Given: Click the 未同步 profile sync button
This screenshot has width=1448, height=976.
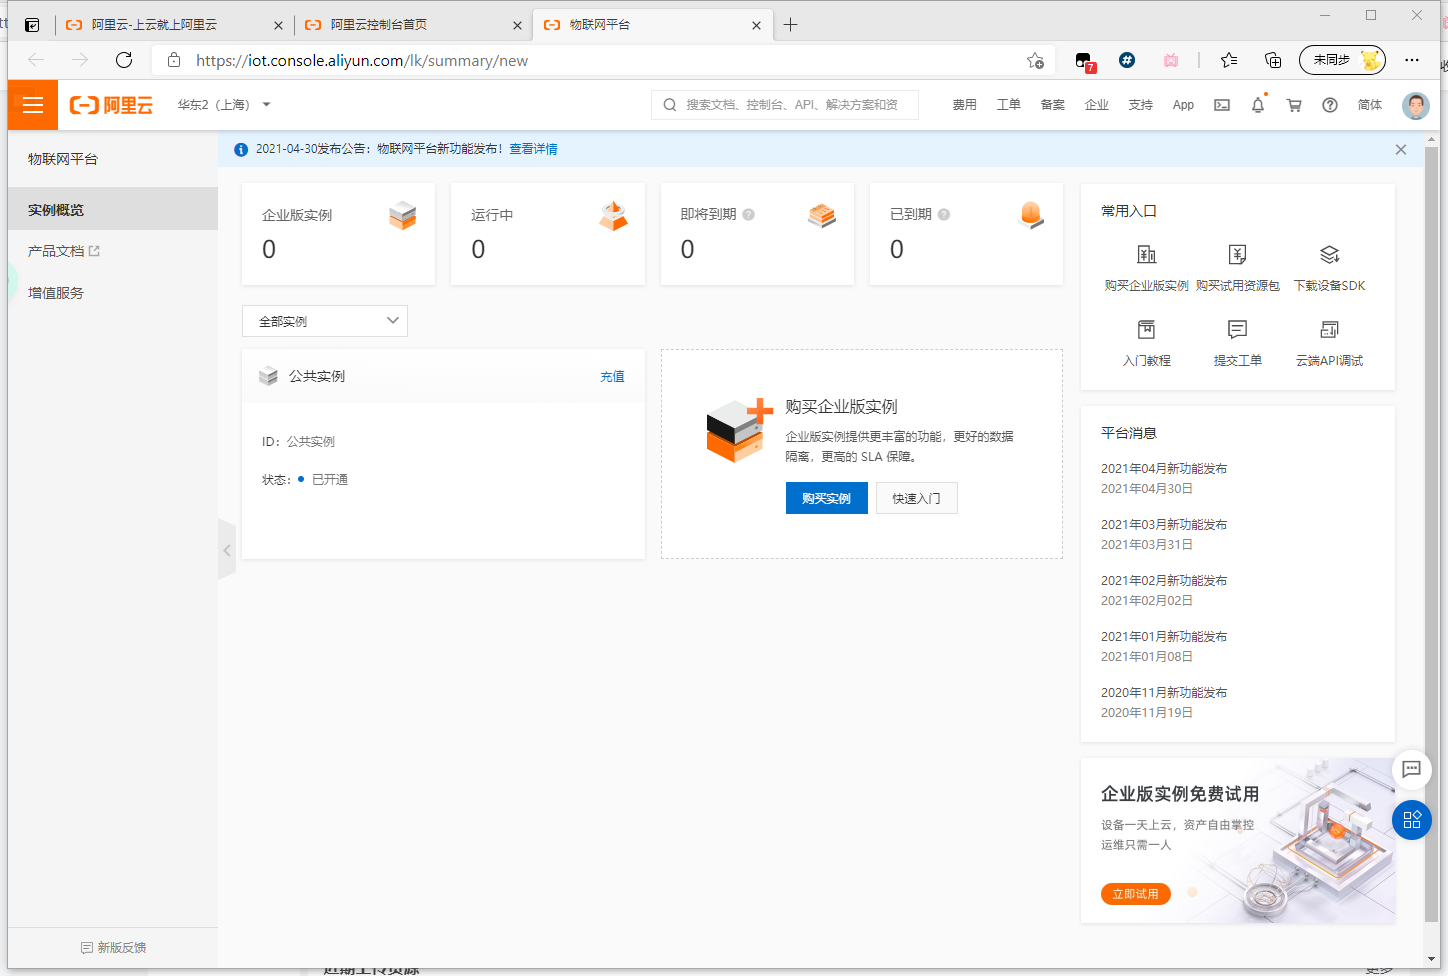Looking at the screenshot, I should (x=1342, y=60).
